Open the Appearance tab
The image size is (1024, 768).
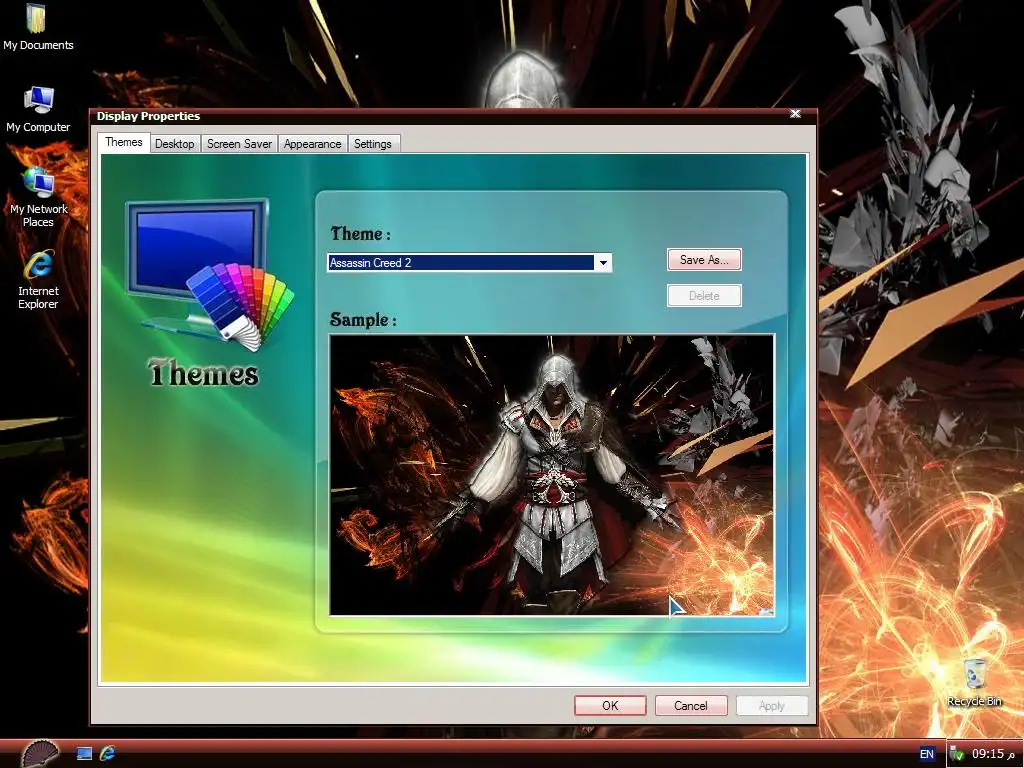click(312, 144)
